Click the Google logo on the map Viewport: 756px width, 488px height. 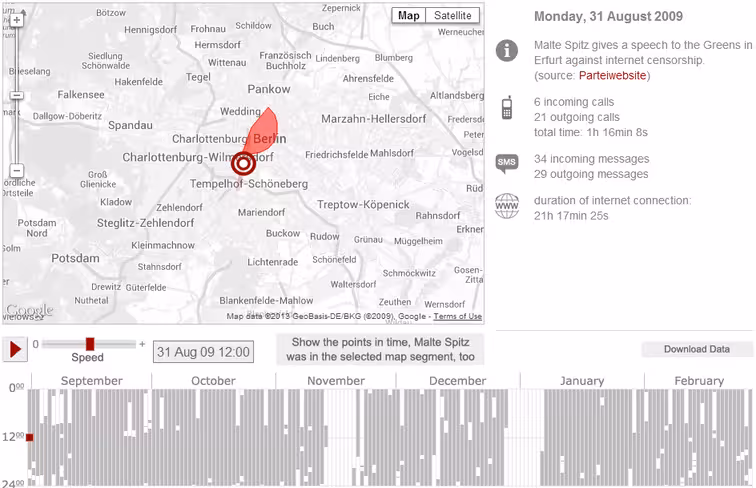click(x=29, y=310)
